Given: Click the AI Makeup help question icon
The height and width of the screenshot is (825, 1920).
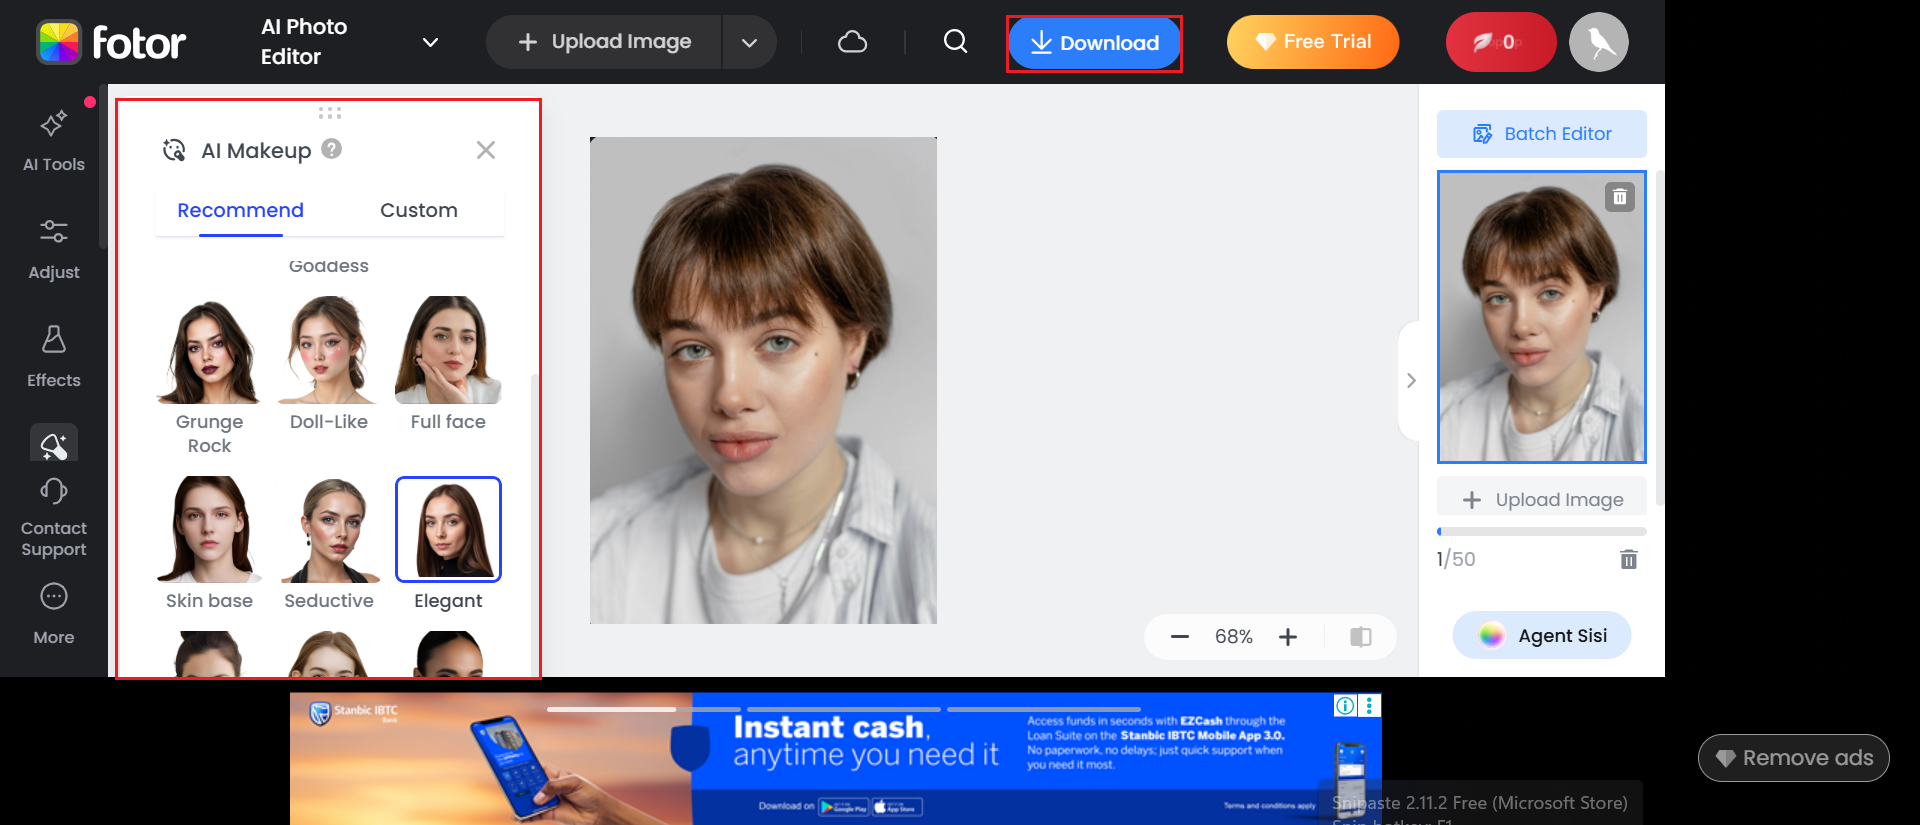Looking at the screenshot, I should pos(332,149).
